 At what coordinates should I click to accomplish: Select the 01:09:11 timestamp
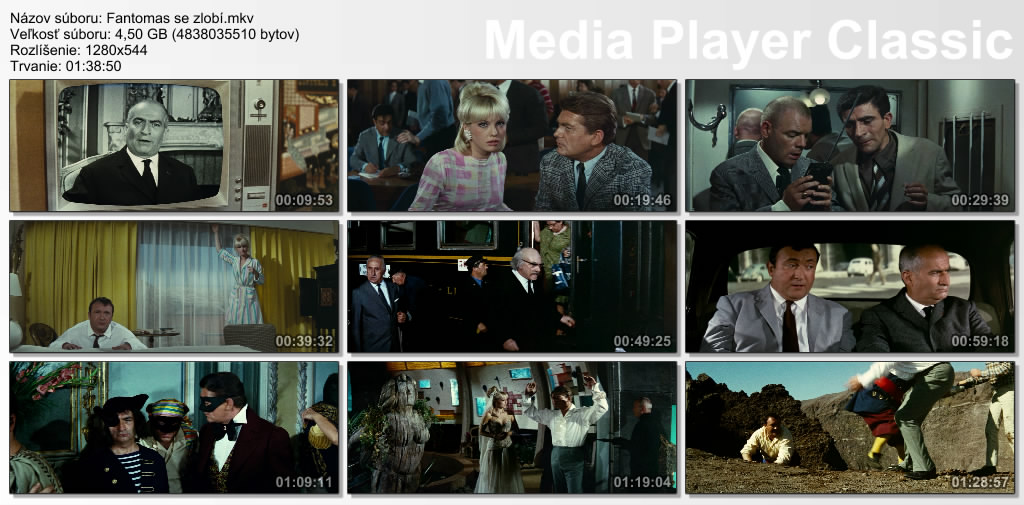306,482
